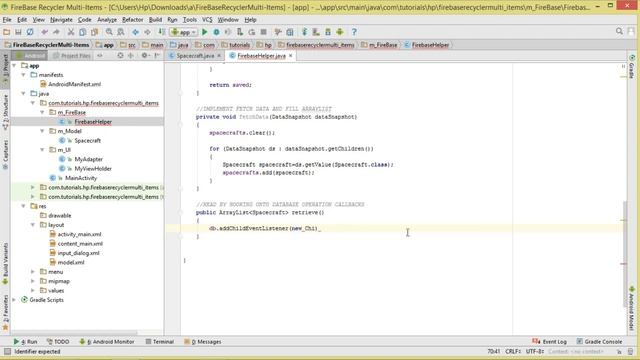
Task: Click the navigate Forward arrow
Action: point(147,32)
